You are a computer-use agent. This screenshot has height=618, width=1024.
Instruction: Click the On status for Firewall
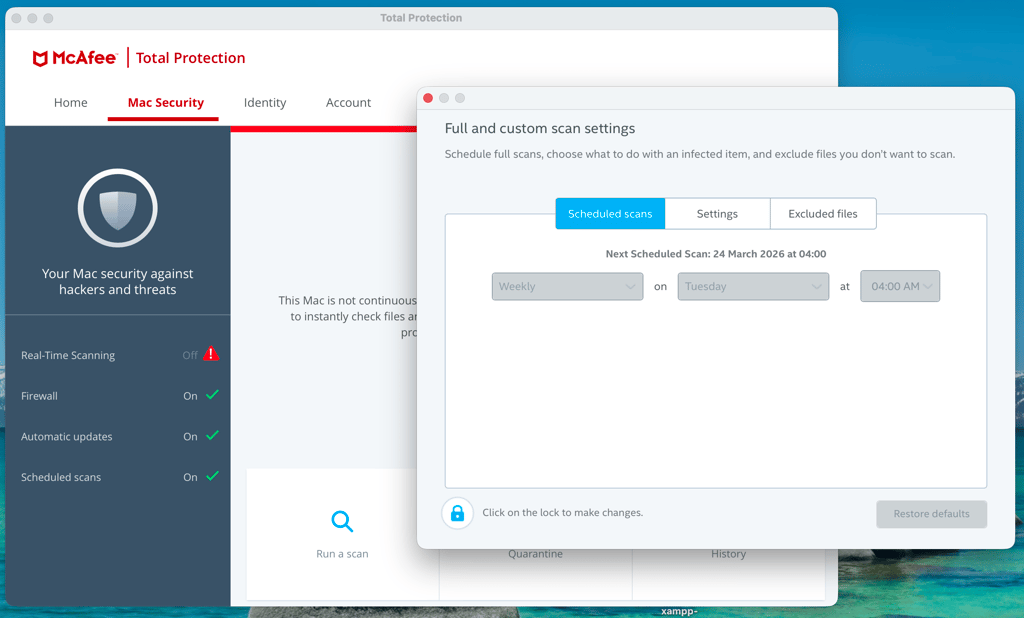[x=190, y=396]
